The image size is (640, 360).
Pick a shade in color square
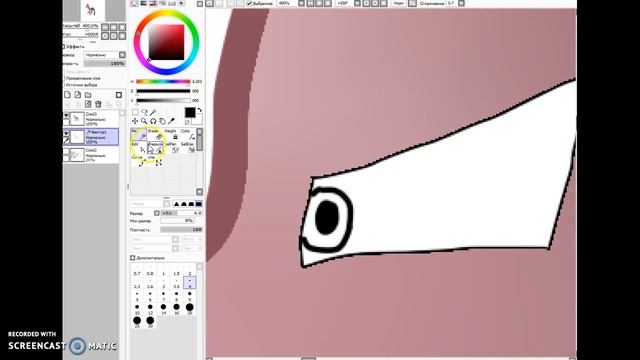click(166, 42)
